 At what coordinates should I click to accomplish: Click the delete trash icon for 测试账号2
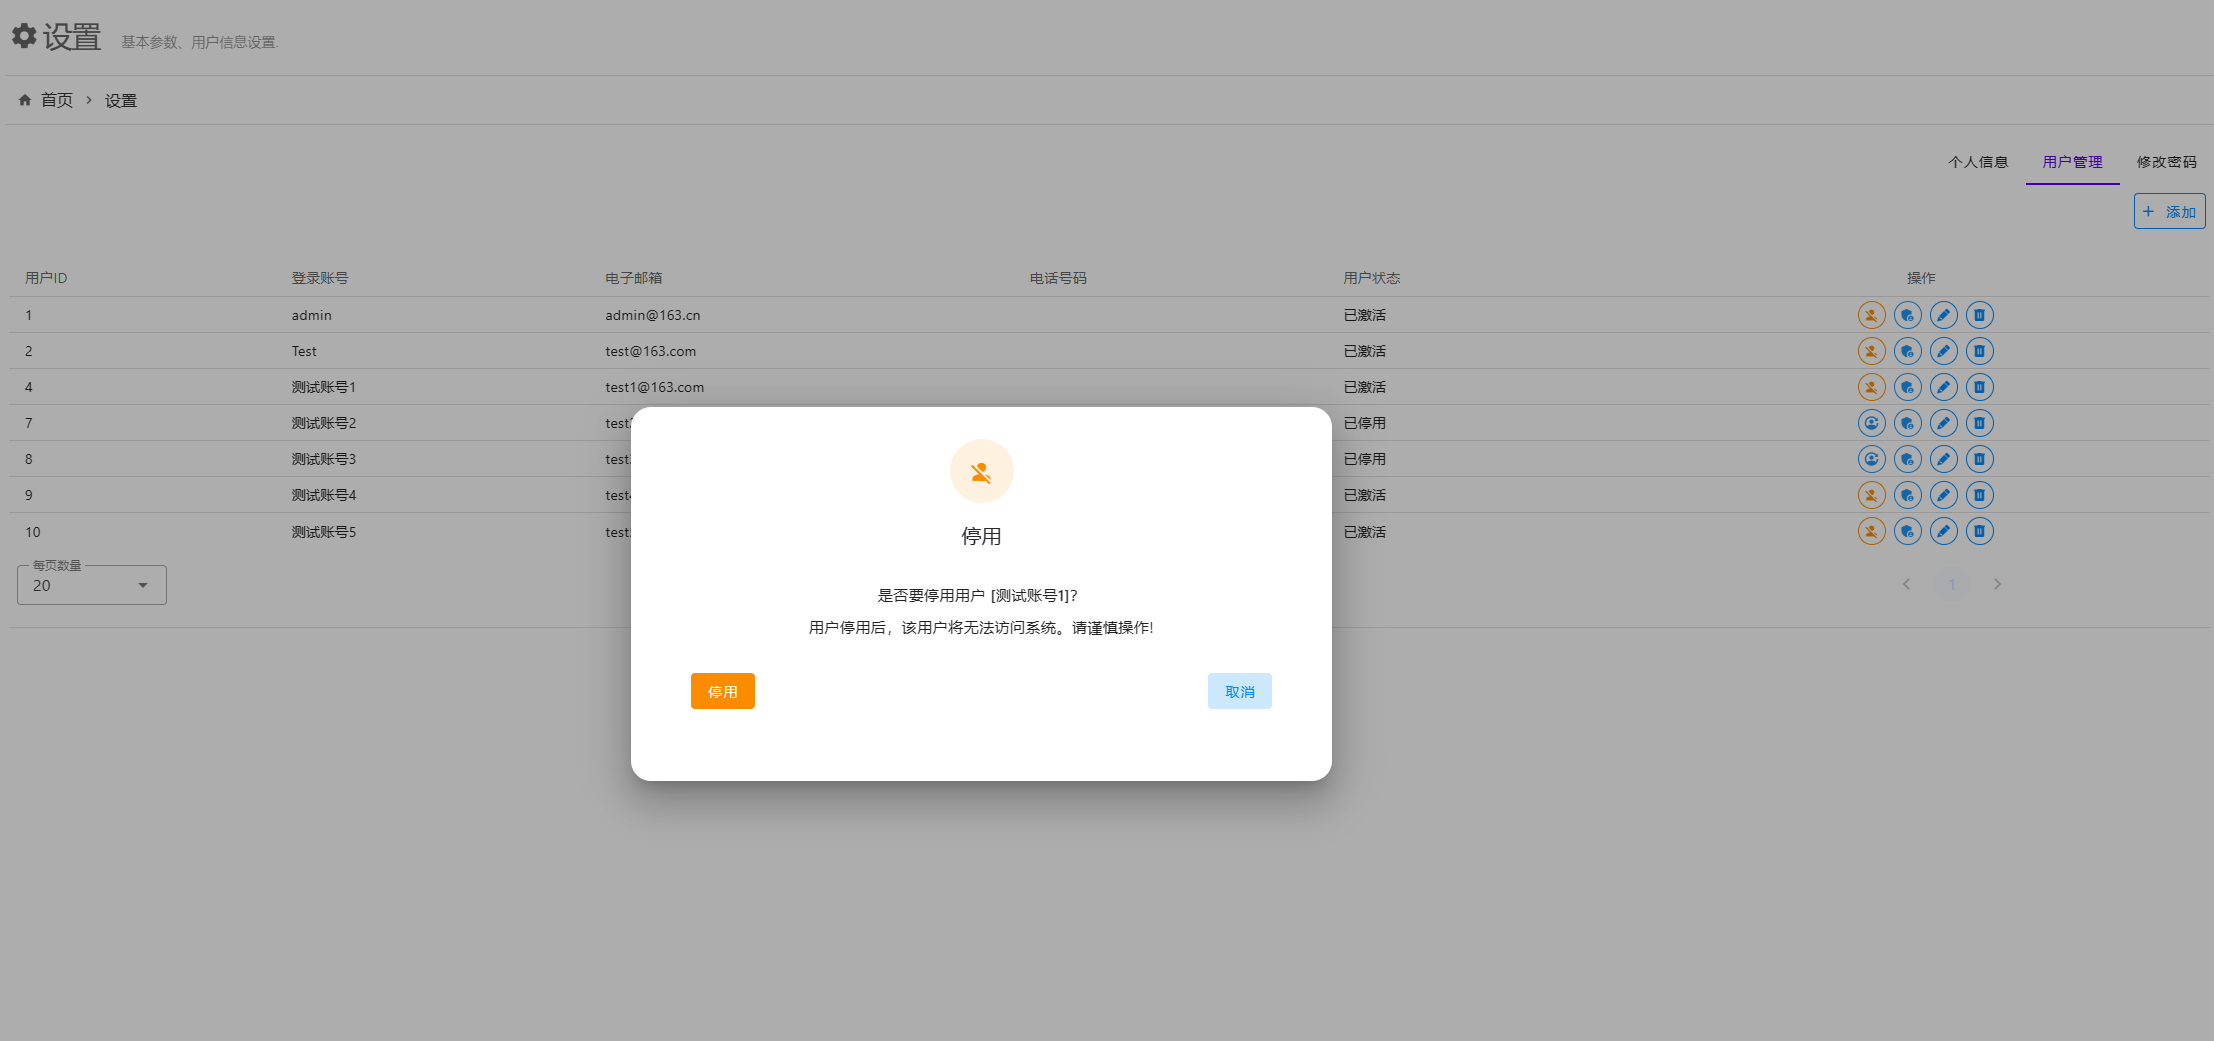coord(1979,423)
